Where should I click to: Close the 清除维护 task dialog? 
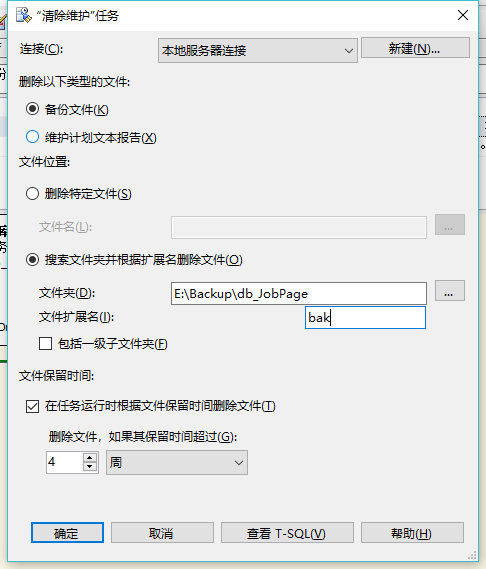point(463,15)
